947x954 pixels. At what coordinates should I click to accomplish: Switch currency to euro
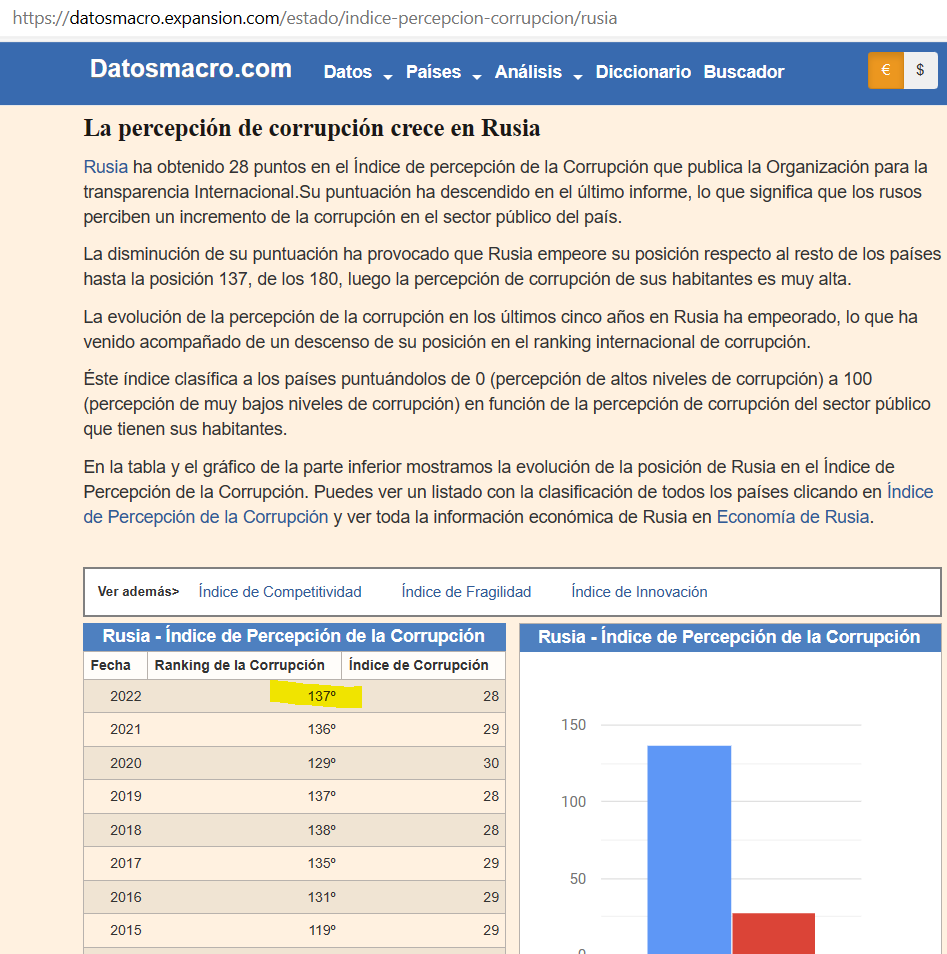(886, 71)
